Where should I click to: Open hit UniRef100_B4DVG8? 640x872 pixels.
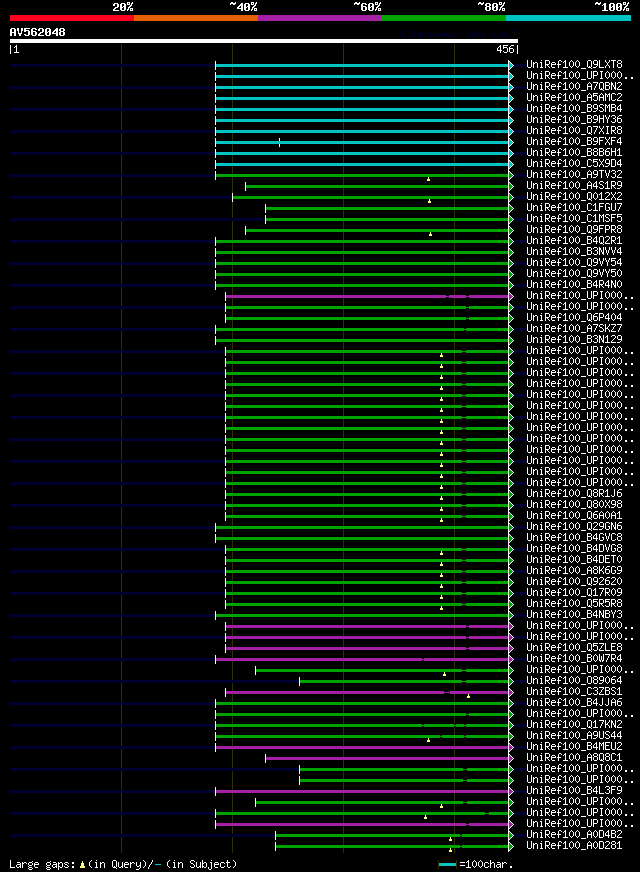pyautogui.click(x=574, y=549)
